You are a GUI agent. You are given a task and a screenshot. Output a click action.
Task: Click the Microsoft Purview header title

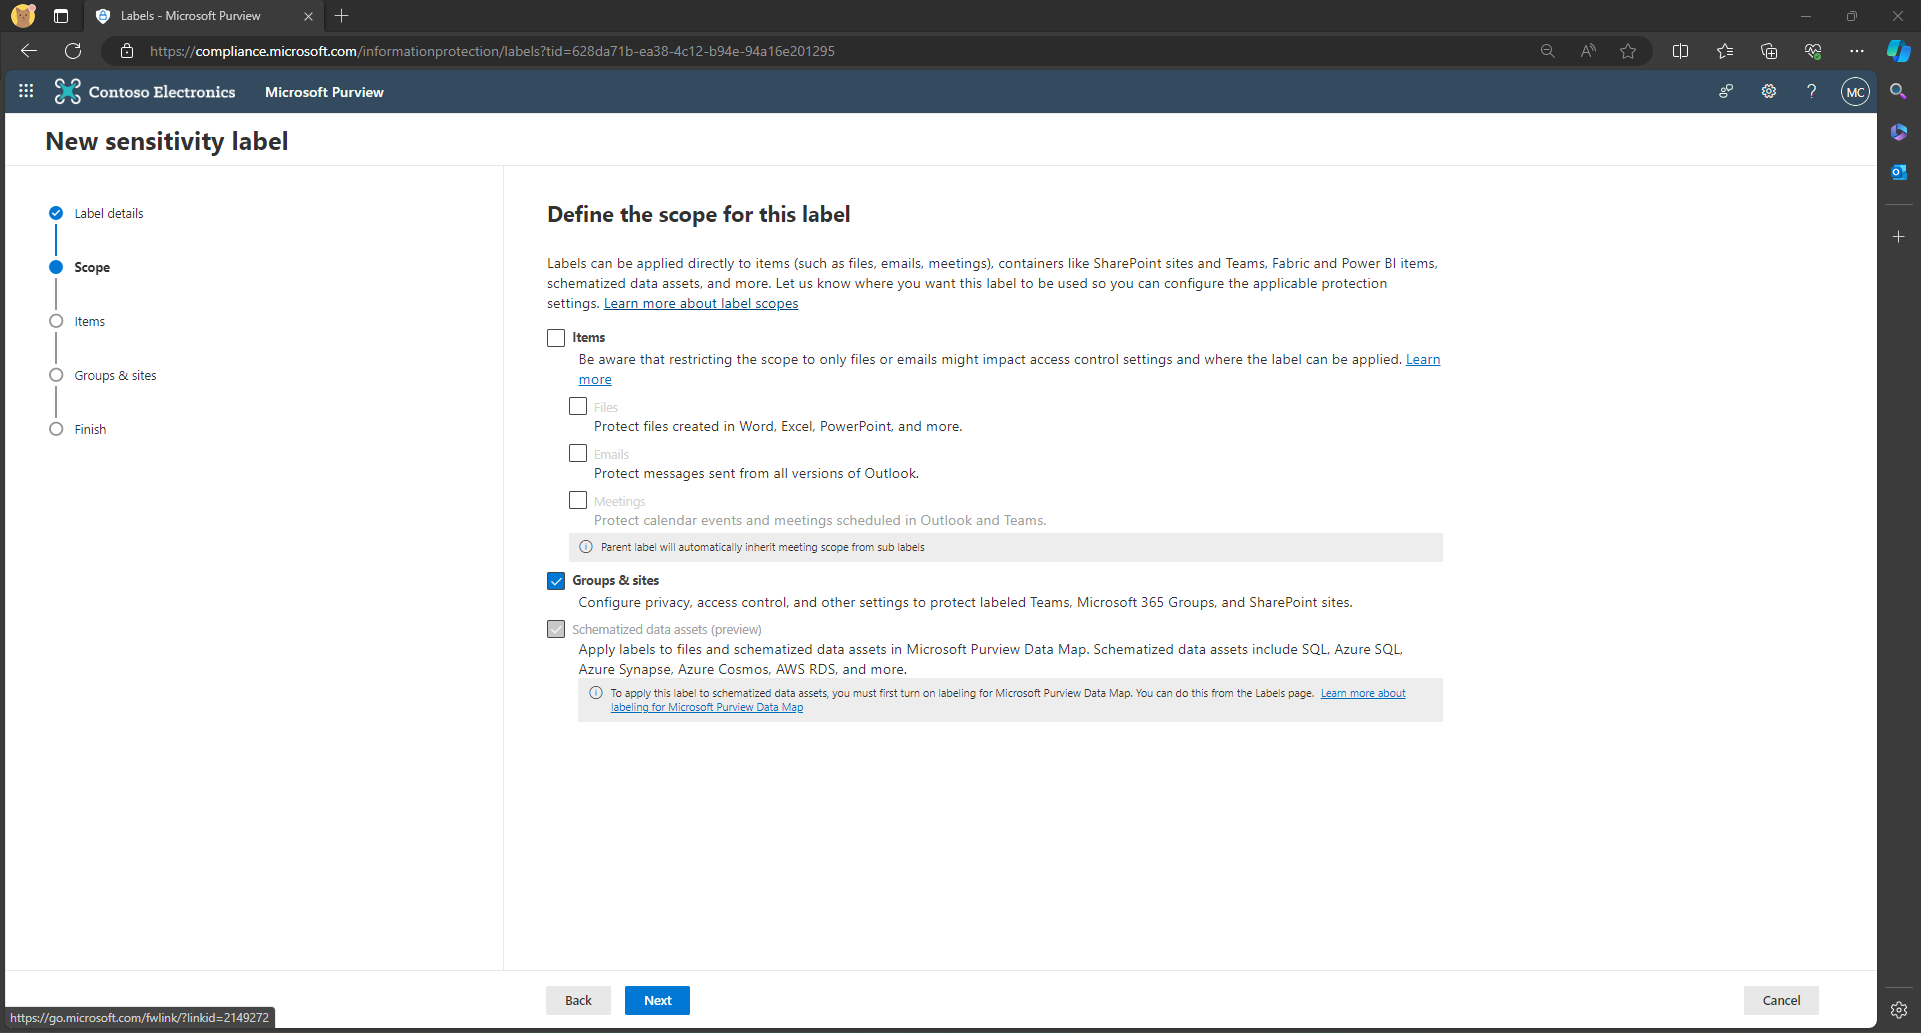324,92
